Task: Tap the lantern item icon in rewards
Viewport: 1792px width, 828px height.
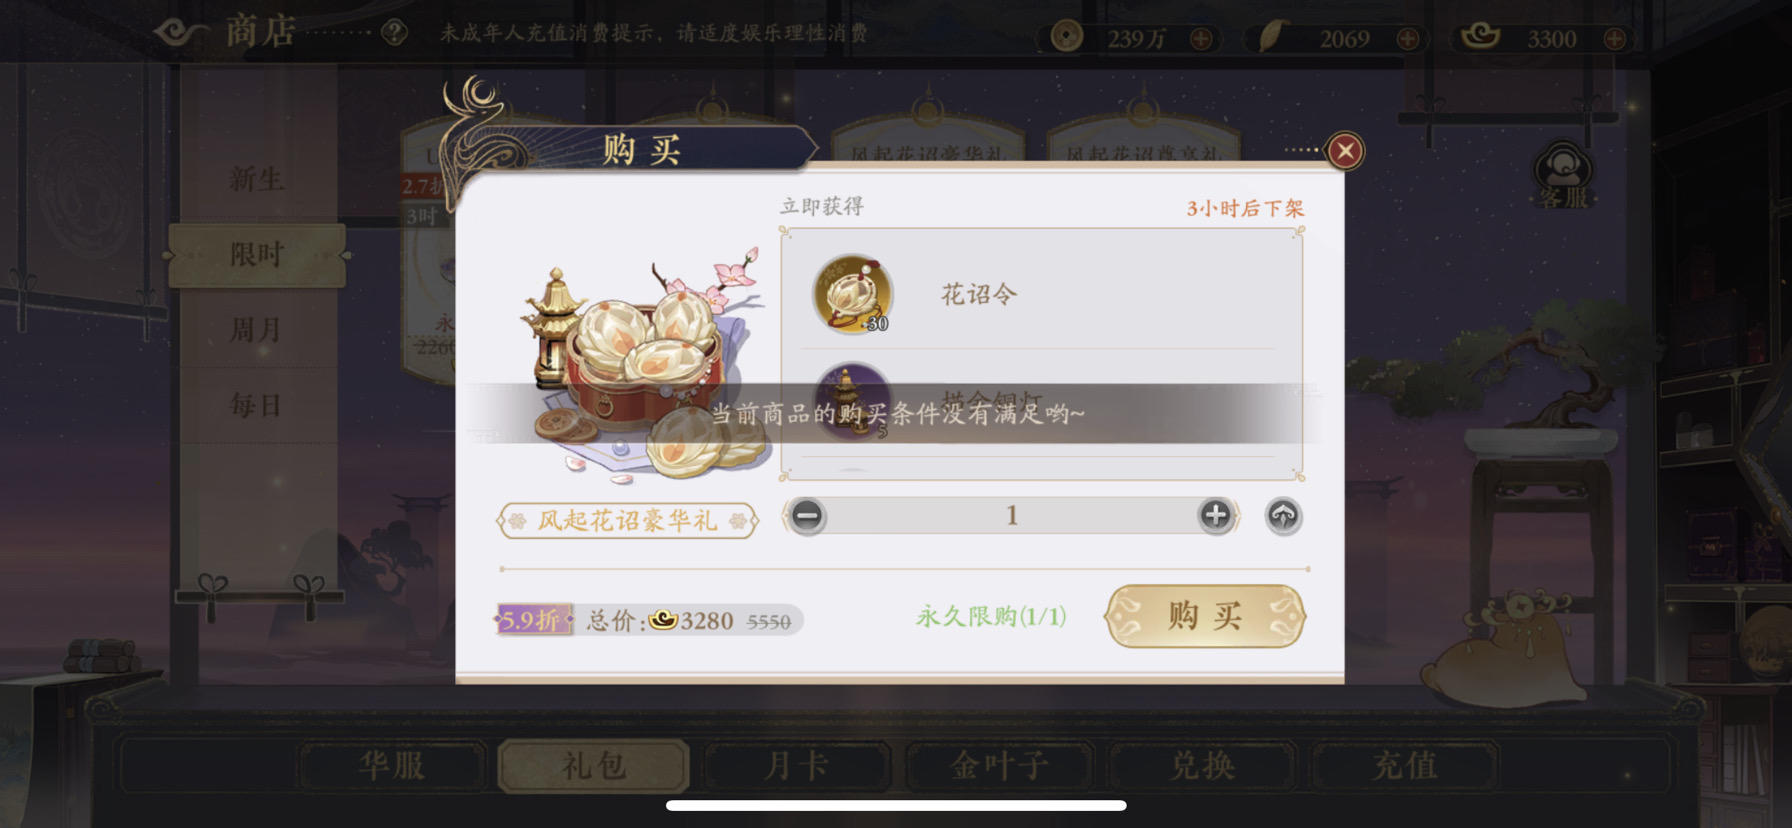Action: click(853, 401)
